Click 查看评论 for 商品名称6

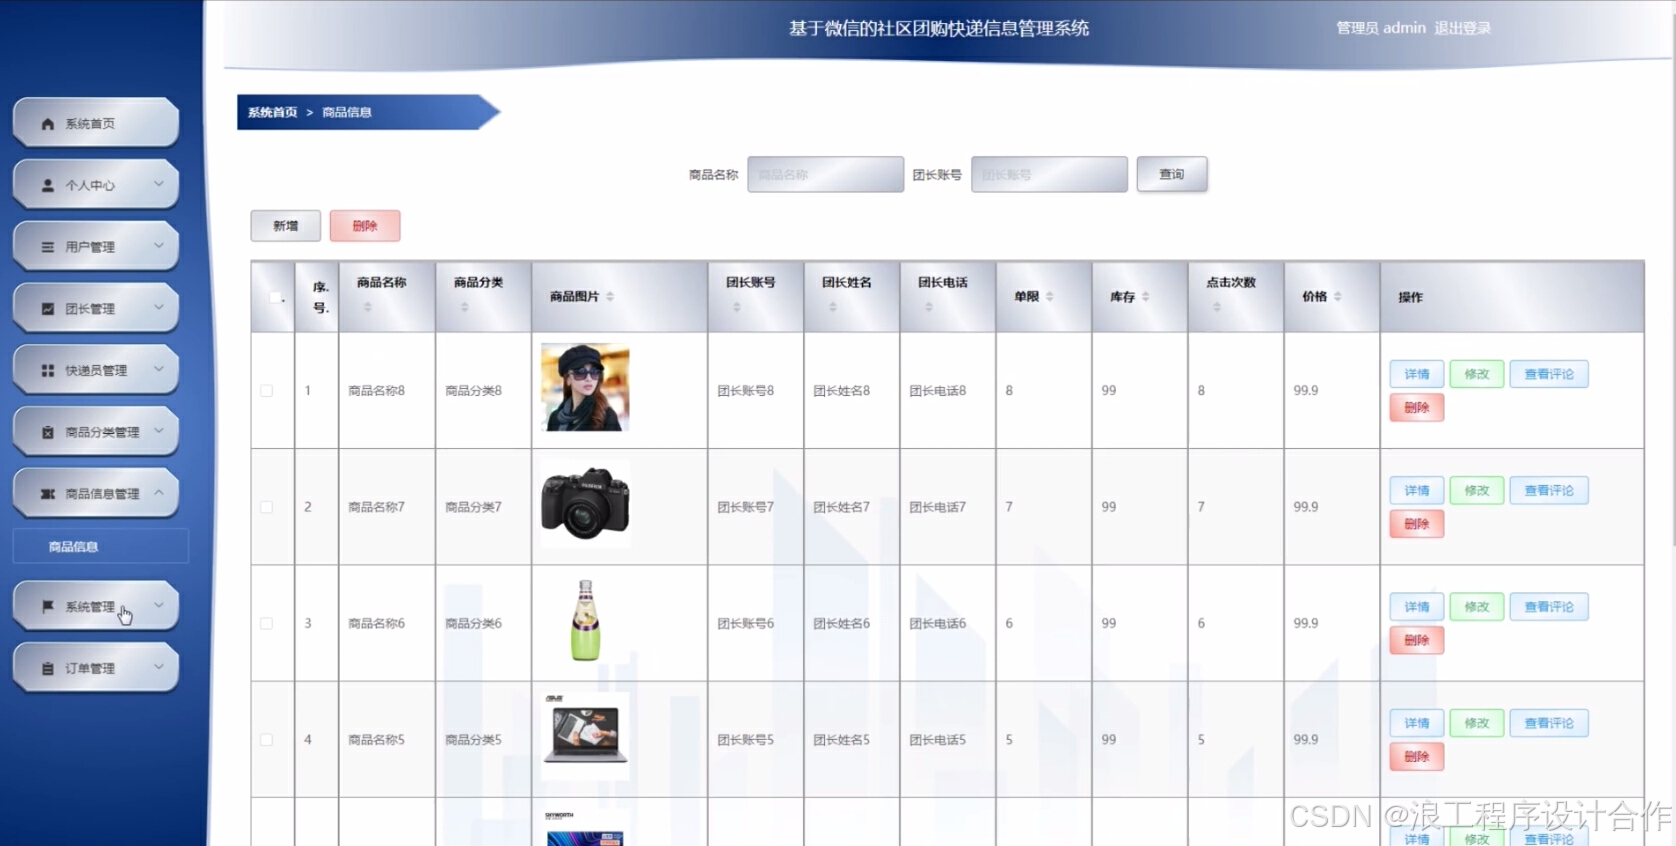[1549, 607]
